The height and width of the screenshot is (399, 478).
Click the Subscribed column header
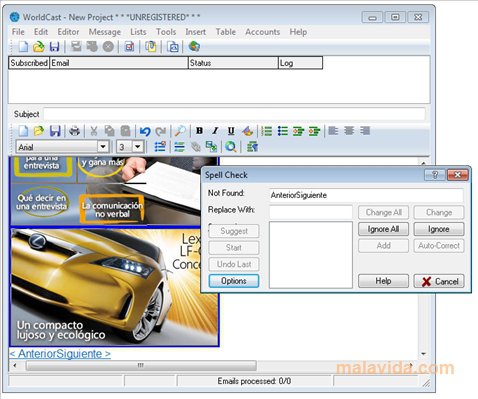[29, 63]
